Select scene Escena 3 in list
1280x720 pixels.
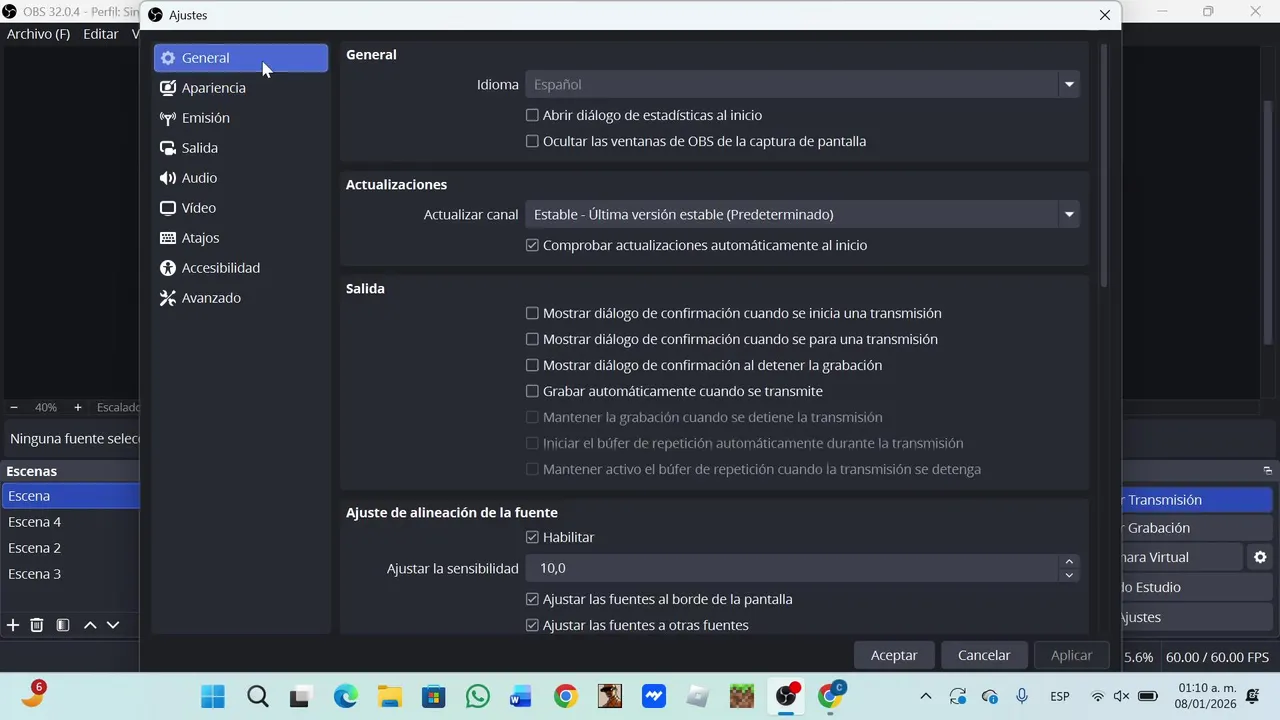[70, 574]
